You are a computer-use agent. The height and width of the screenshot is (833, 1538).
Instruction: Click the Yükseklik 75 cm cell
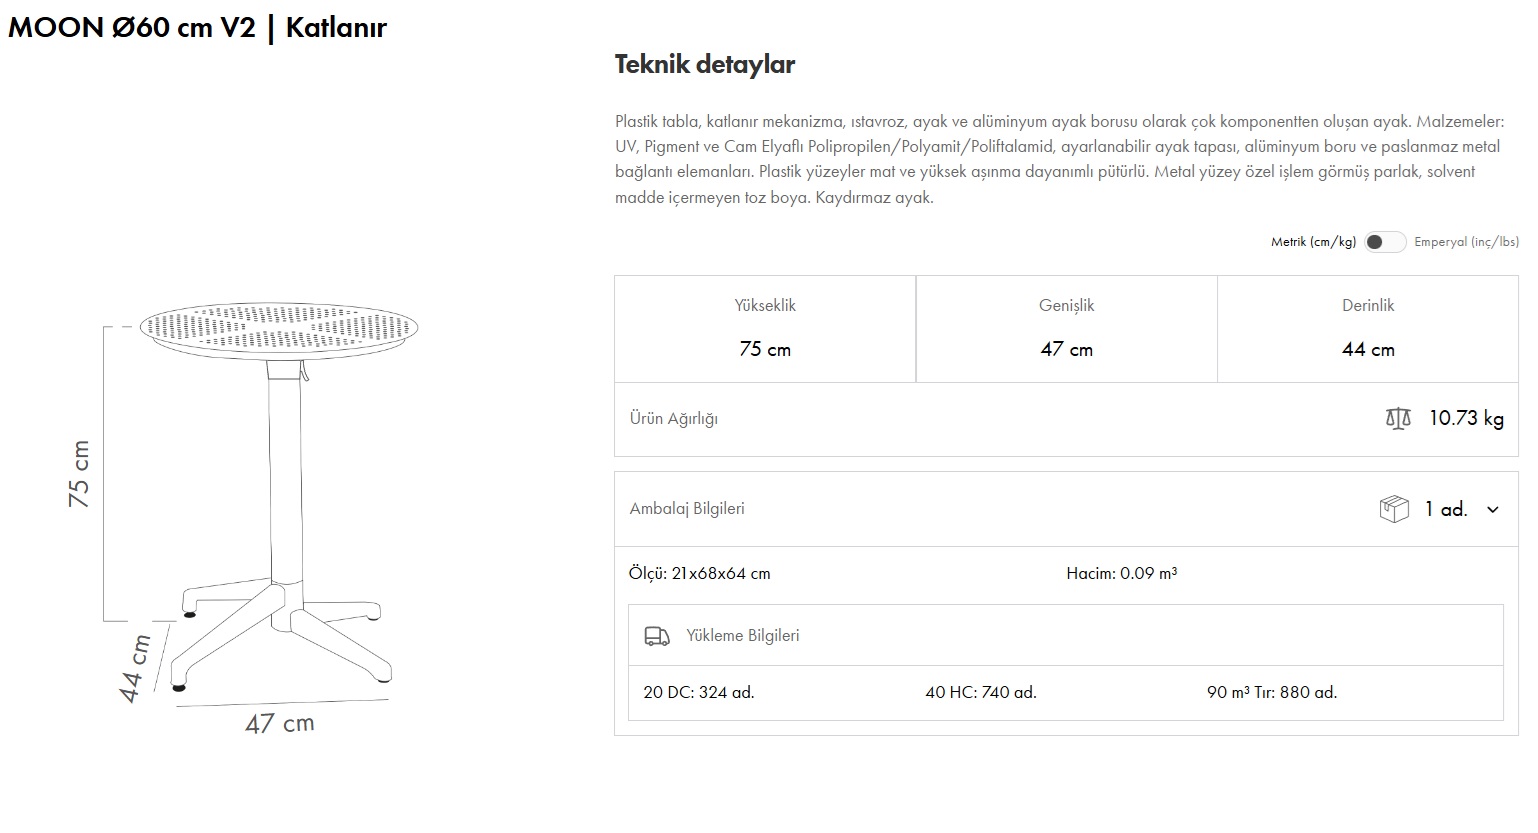tap(765, 329)
